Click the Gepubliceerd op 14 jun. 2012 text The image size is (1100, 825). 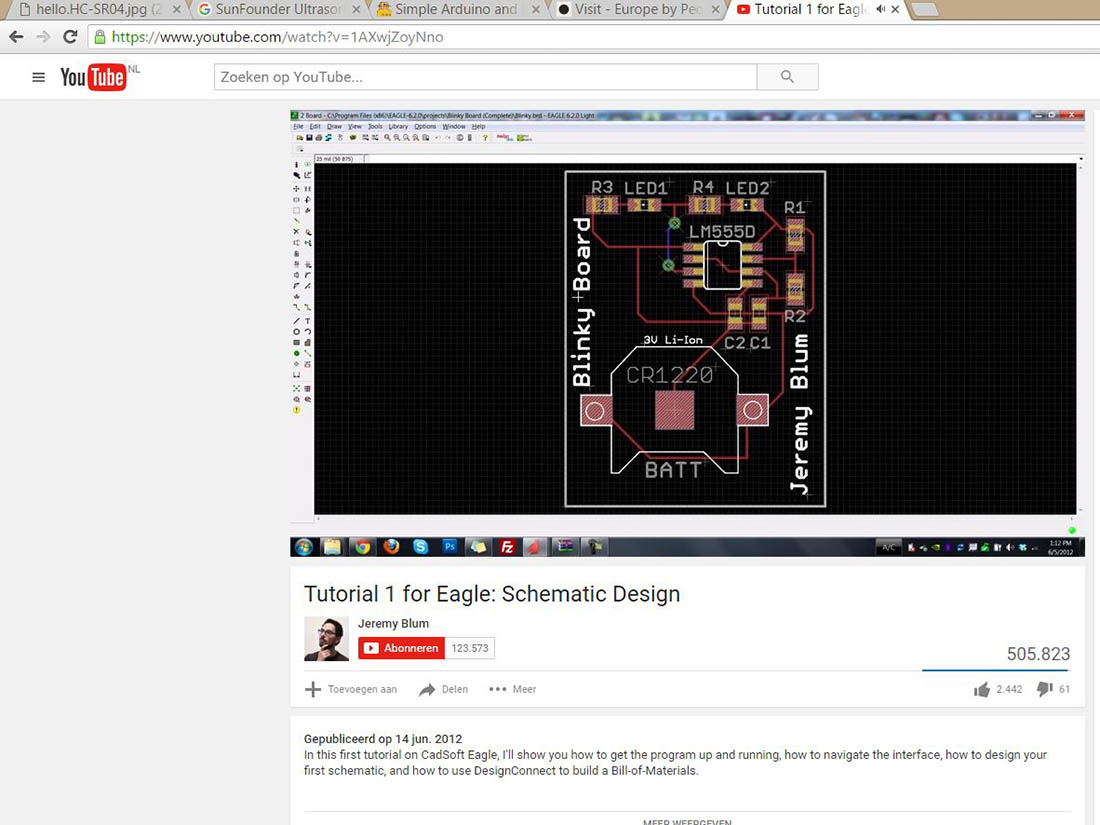(383, 739)
